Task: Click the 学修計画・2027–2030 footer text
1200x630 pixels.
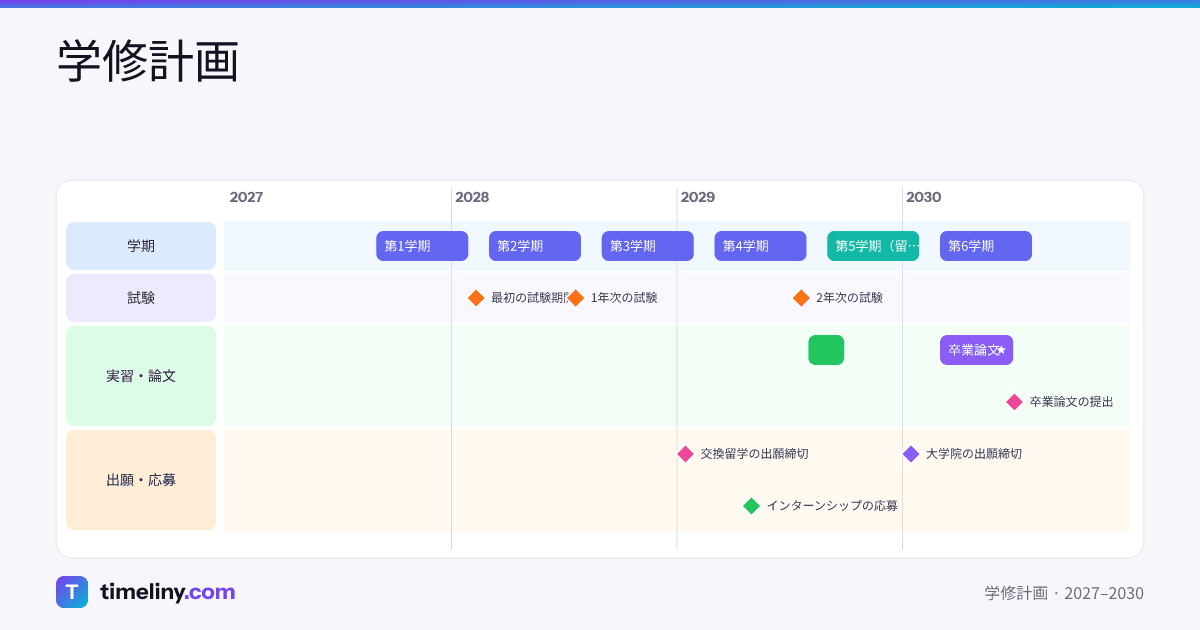Action: click(1064, 593)
